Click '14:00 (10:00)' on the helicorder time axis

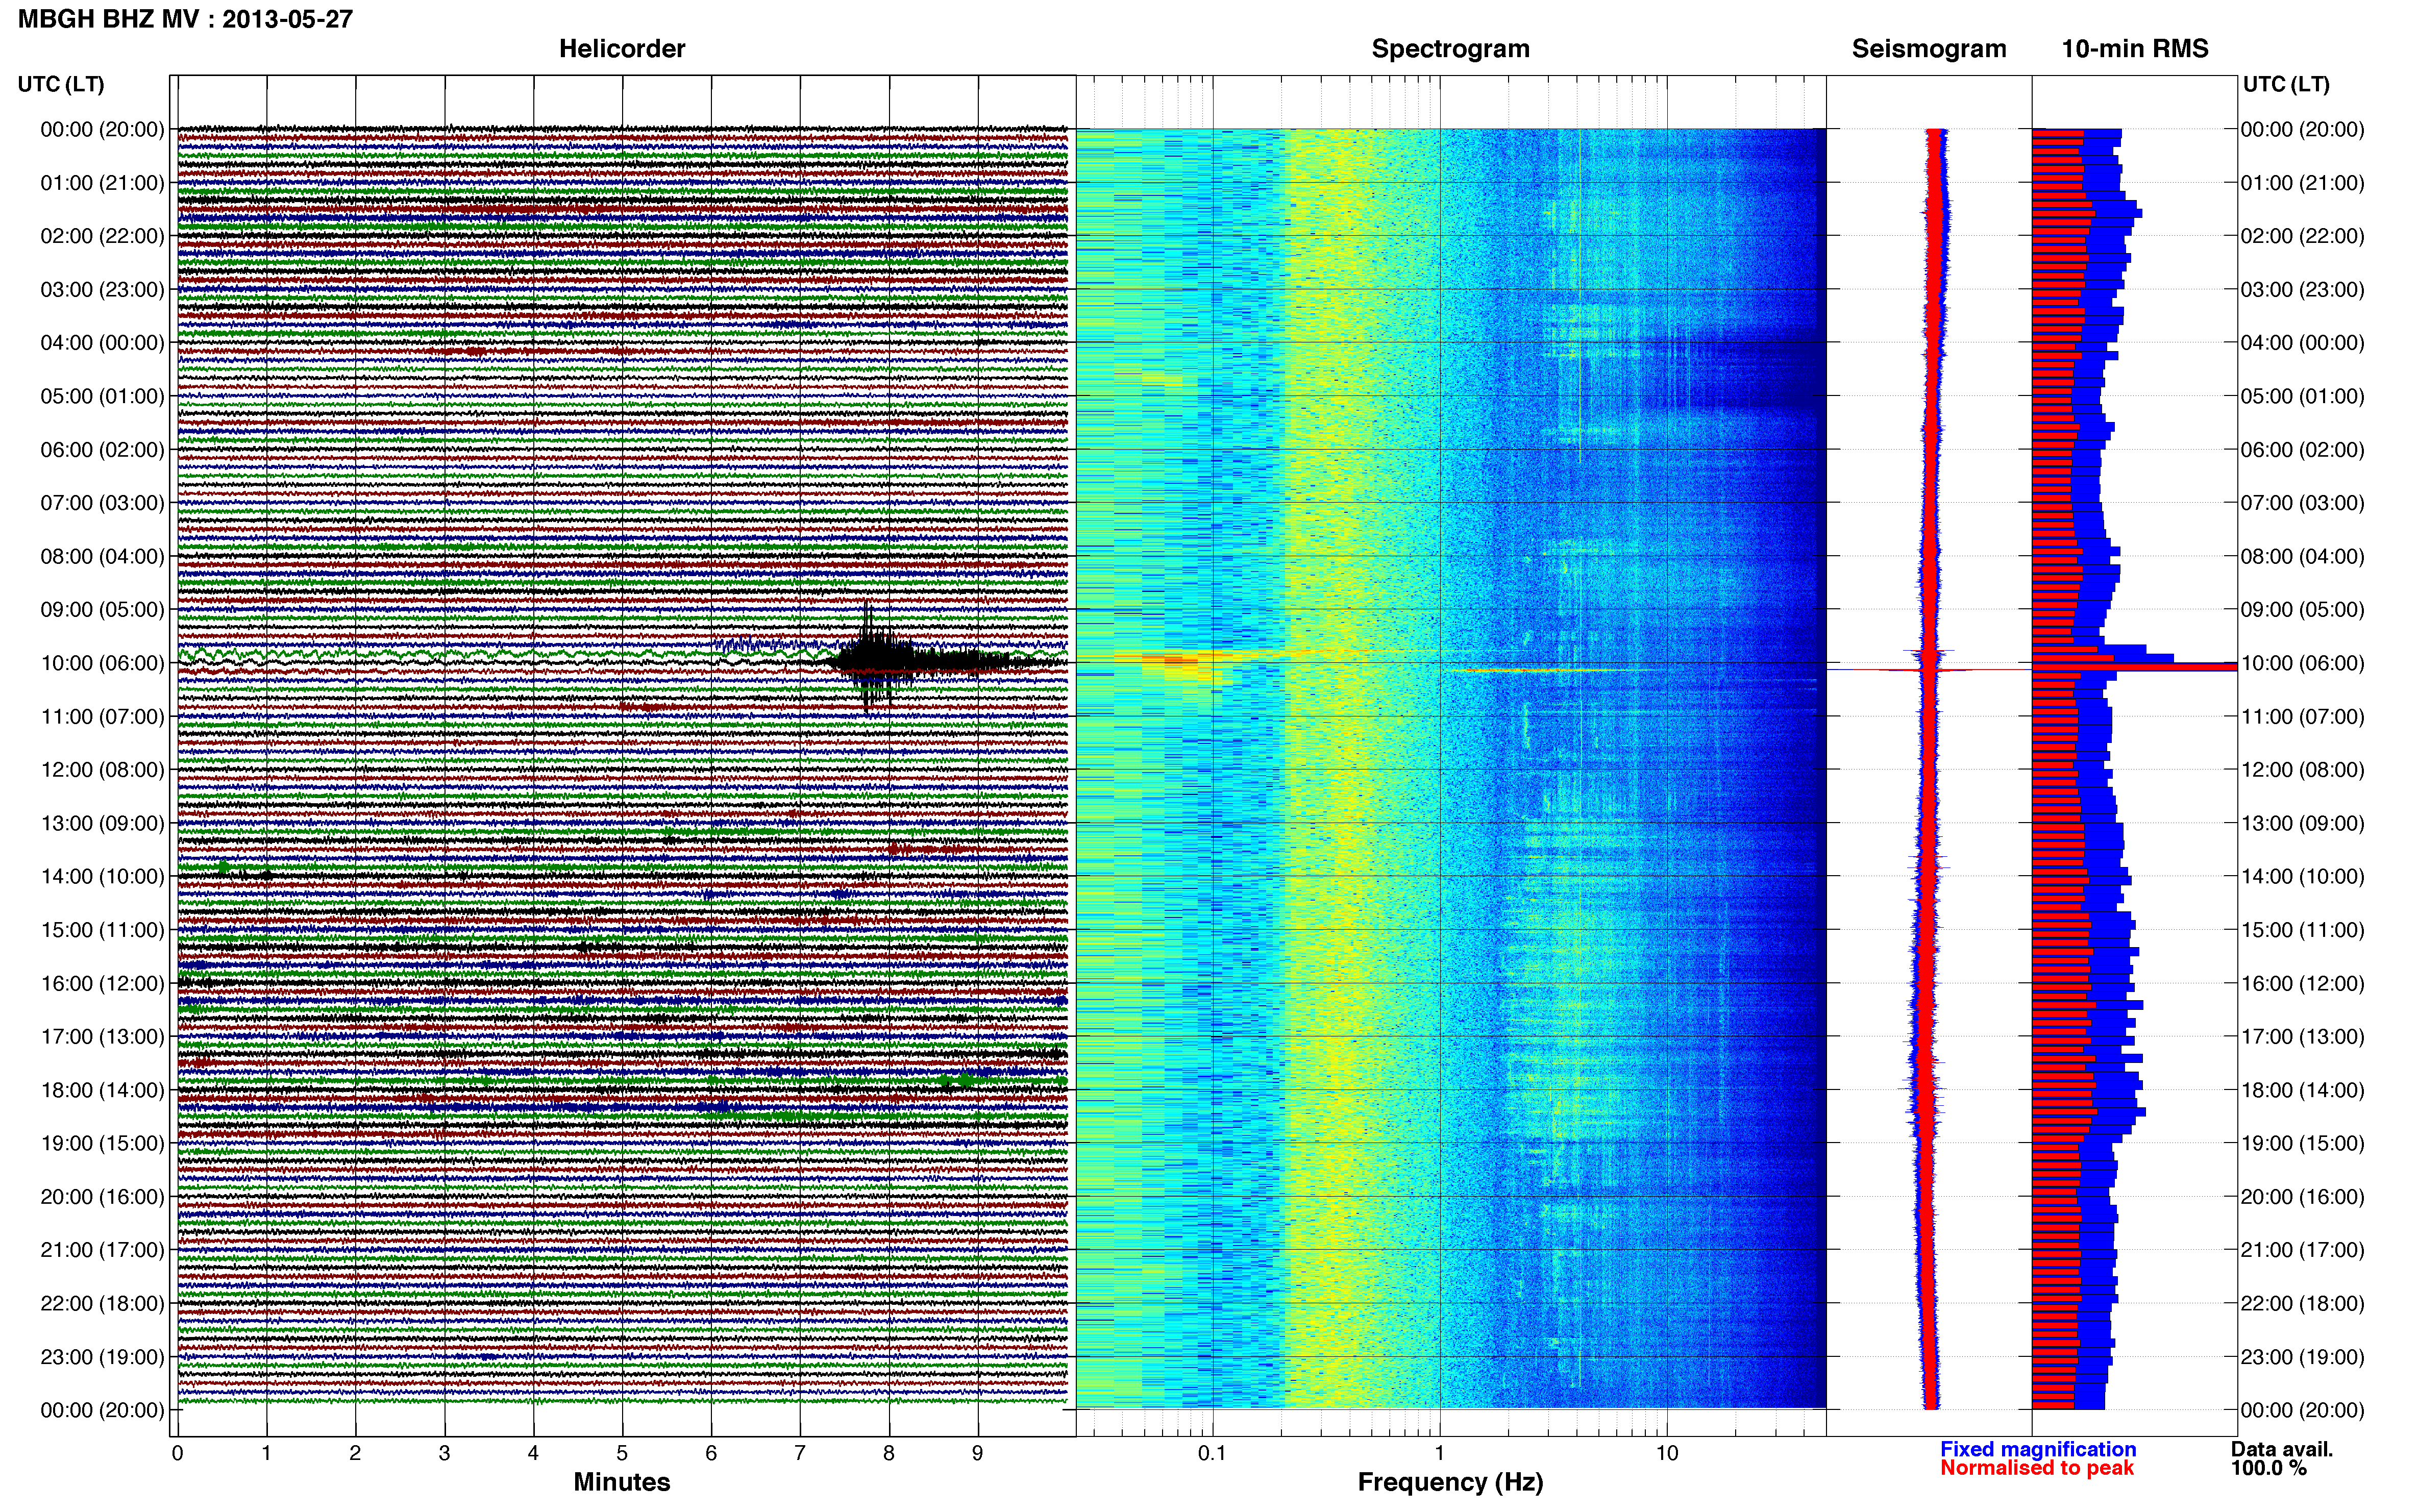(x=102, y=876)
